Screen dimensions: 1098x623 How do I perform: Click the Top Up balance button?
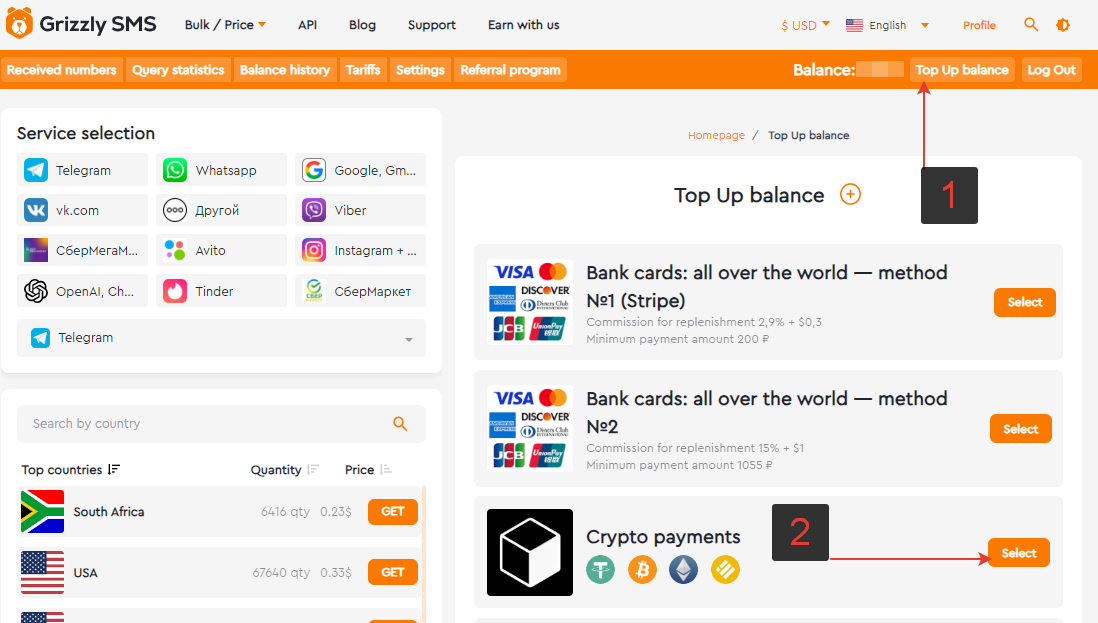click(962, 70)
